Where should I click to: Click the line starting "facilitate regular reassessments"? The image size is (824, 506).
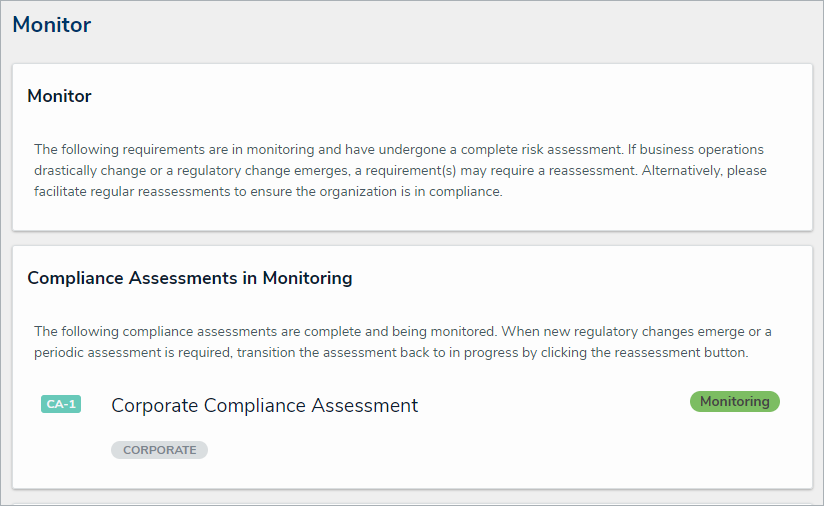(x=267, y=191)
